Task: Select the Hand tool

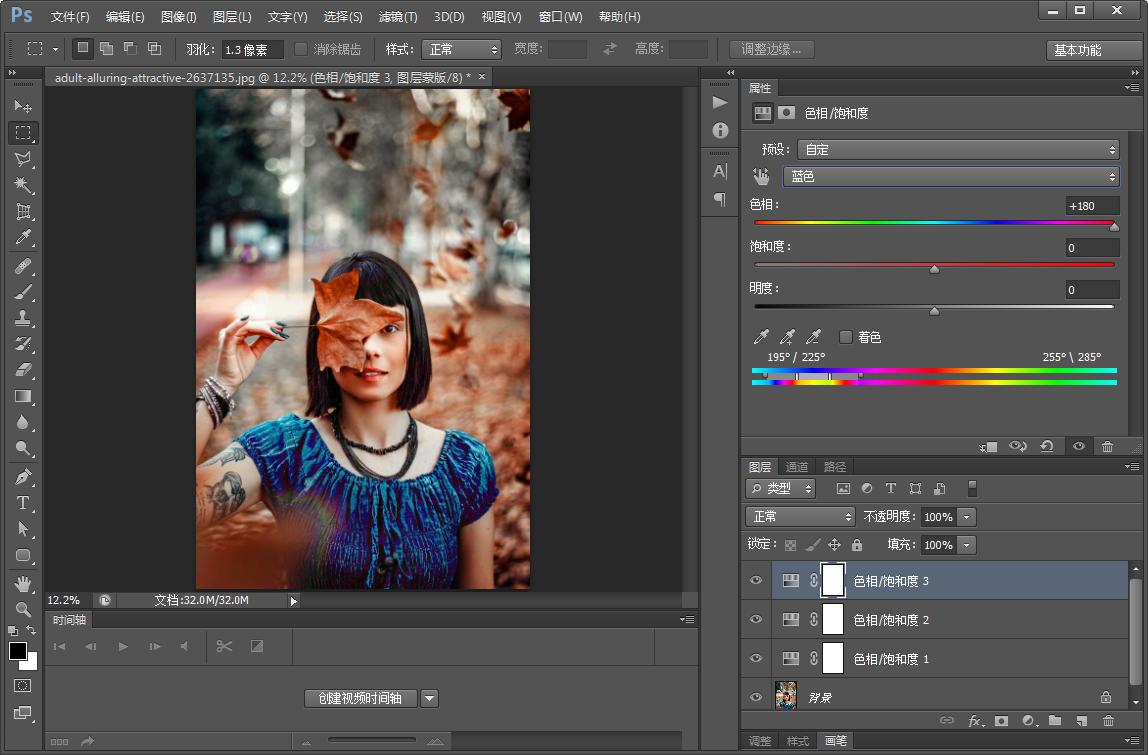Action: 23,583
